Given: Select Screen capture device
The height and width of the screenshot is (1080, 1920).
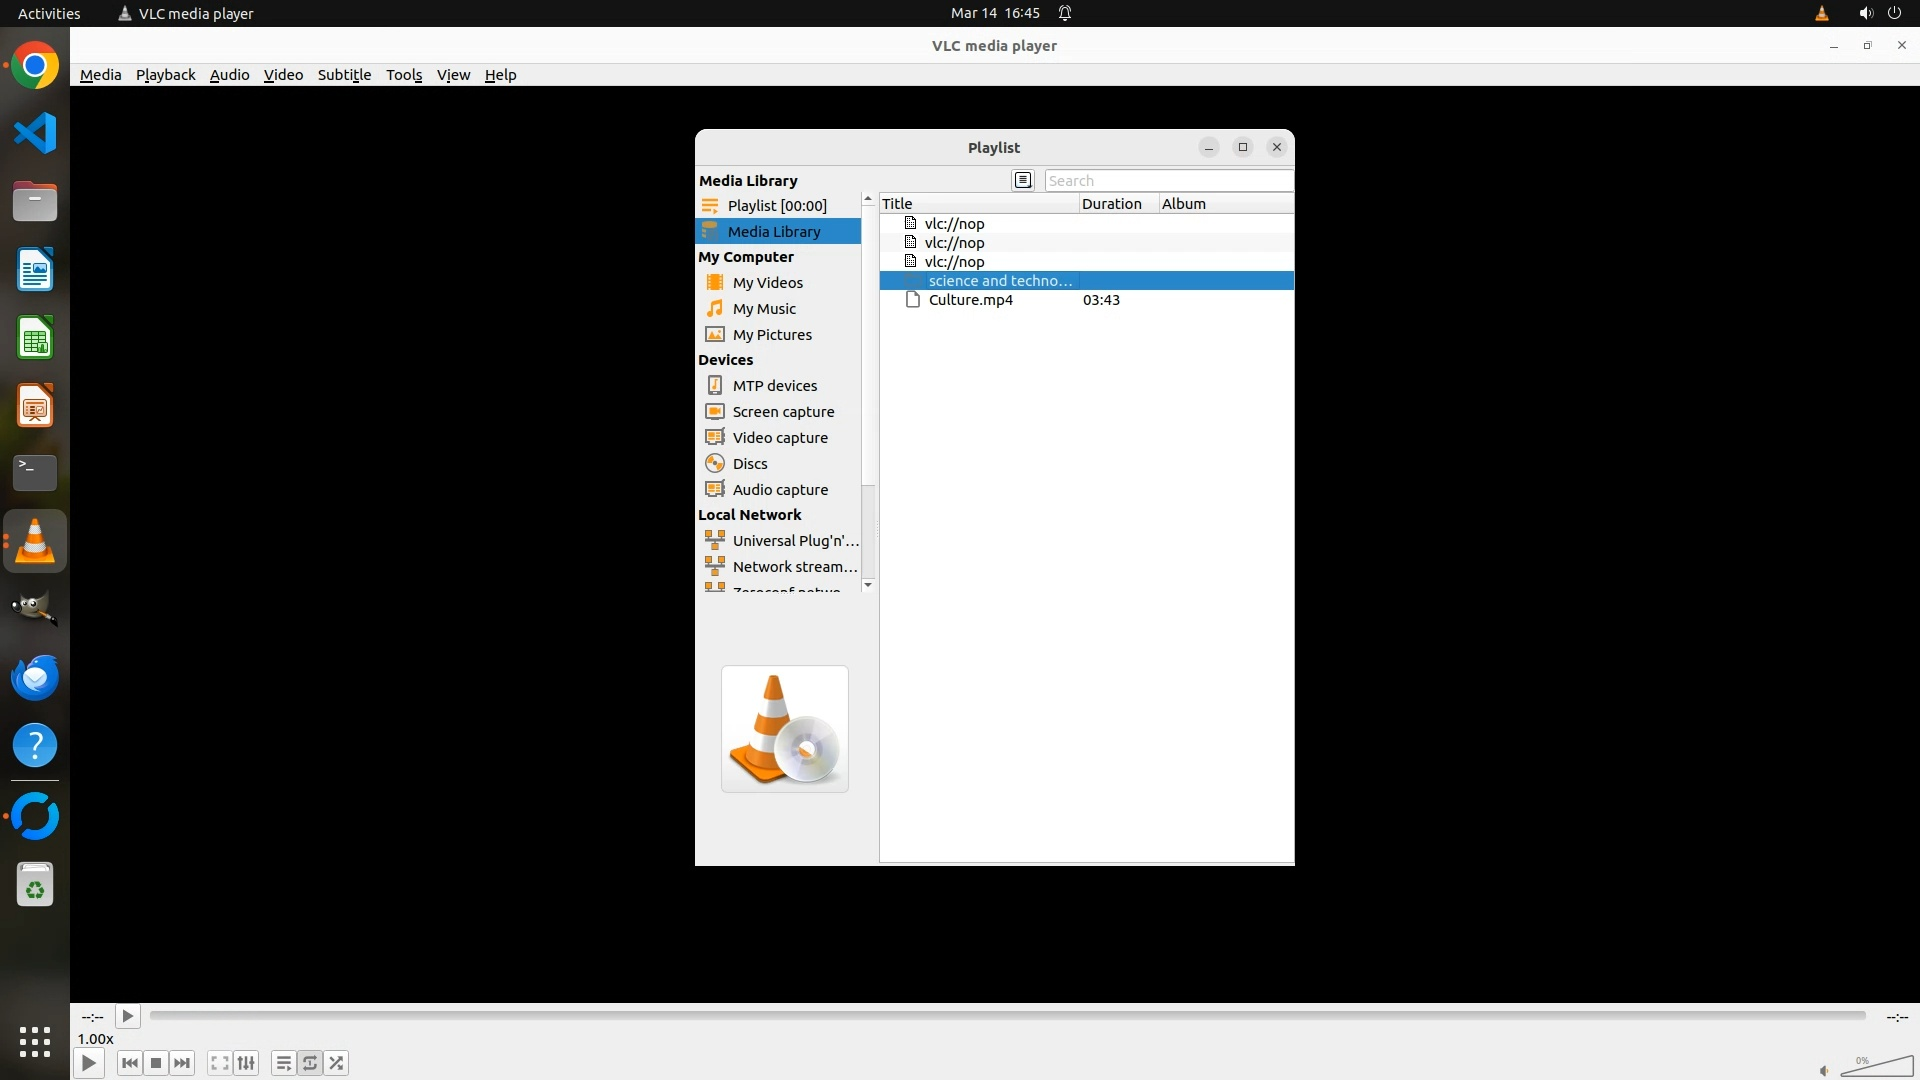Looking at the screenshot, I should click(x=782, y=412).
